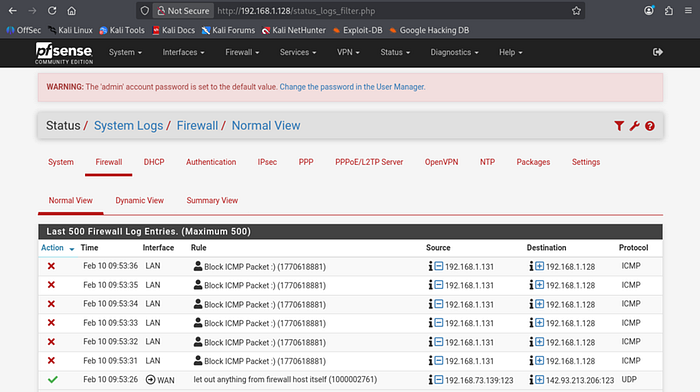
Task: Select the 'Feb 10 09:53:33' timestamp
Action: [x=110, y=323]
